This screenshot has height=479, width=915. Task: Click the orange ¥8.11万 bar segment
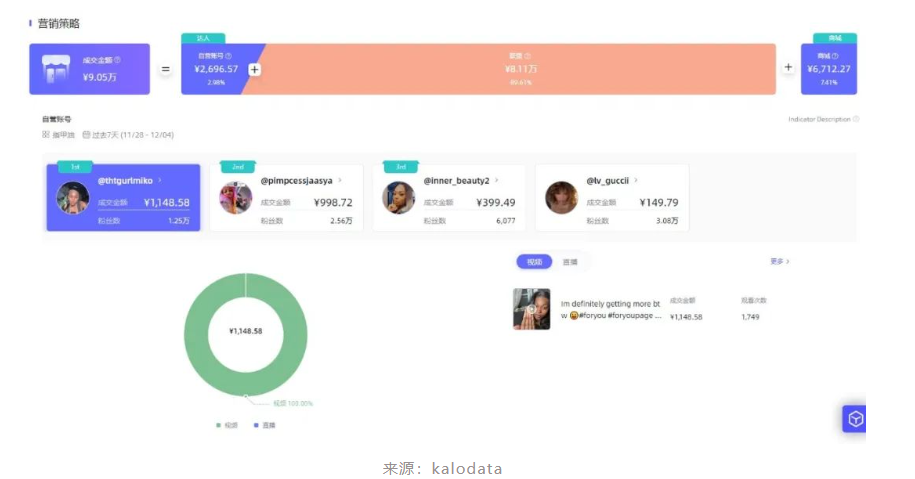519,69
